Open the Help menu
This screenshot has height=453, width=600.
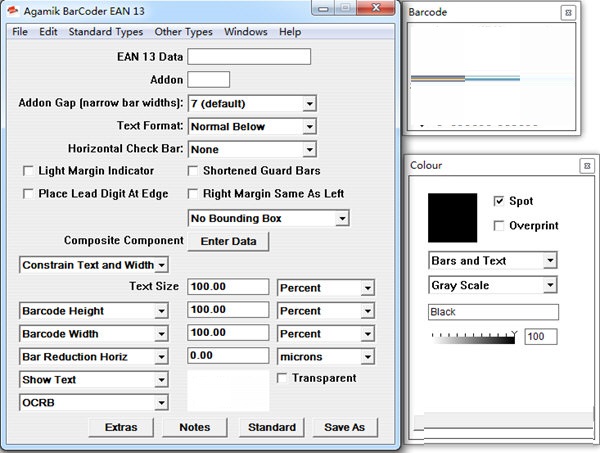pyautogui.click(x=290, y=32)
